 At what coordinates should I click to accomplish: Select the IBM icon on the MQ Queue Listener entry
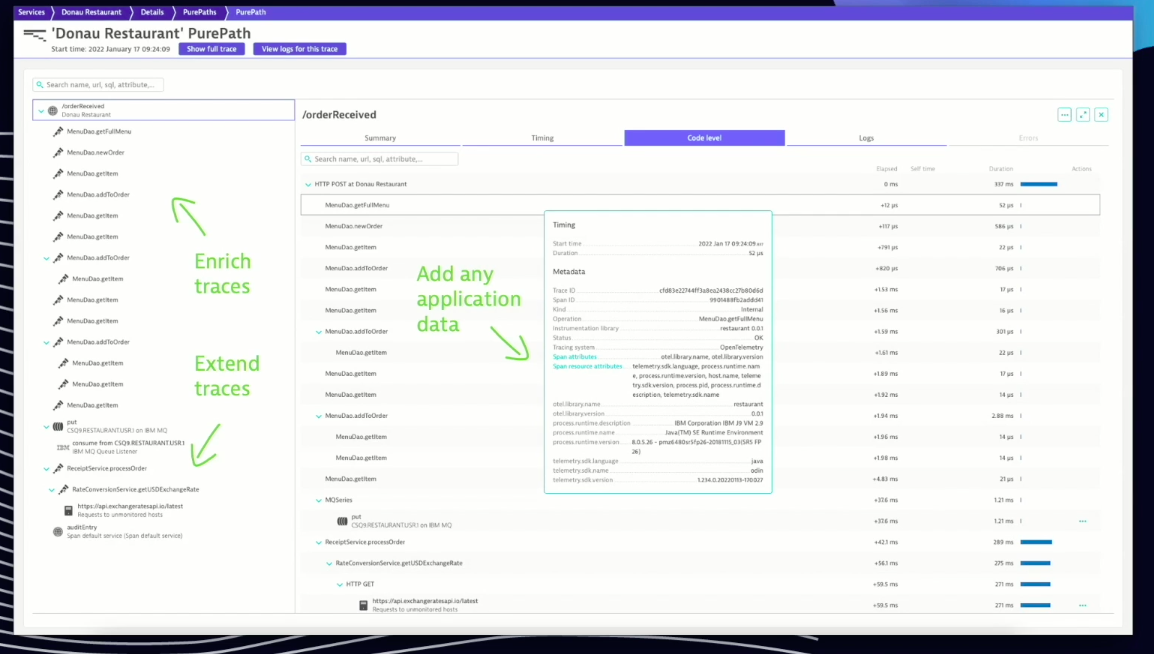62,447
